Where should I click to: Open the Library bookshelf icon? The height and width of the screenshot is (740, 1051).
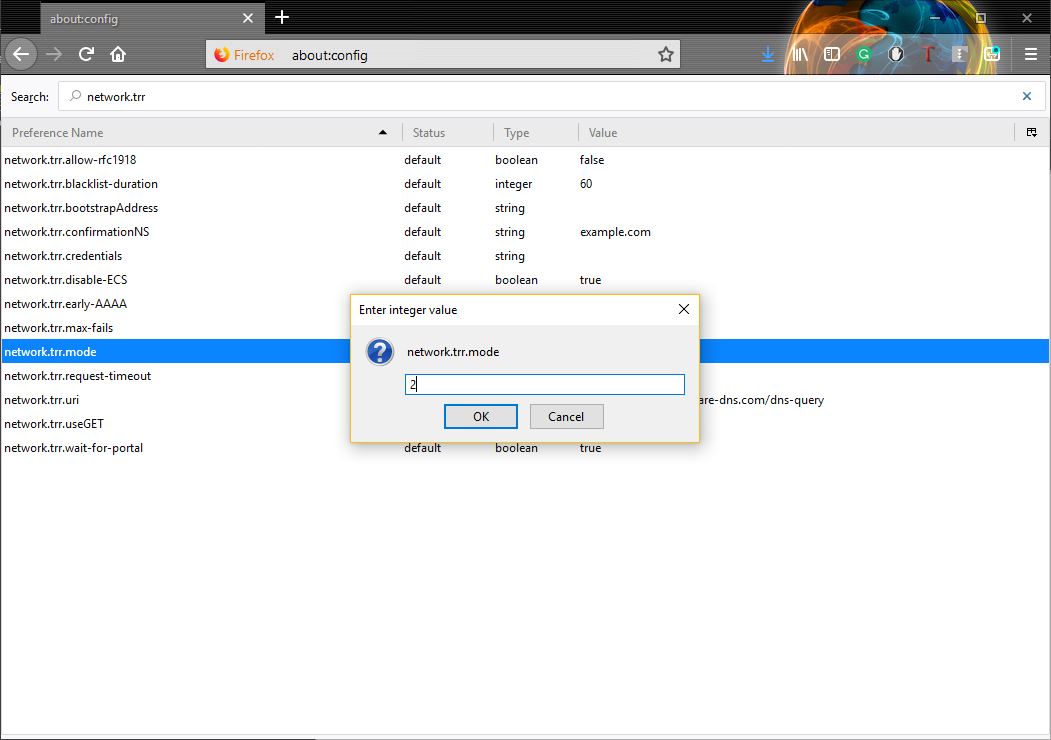799,55
